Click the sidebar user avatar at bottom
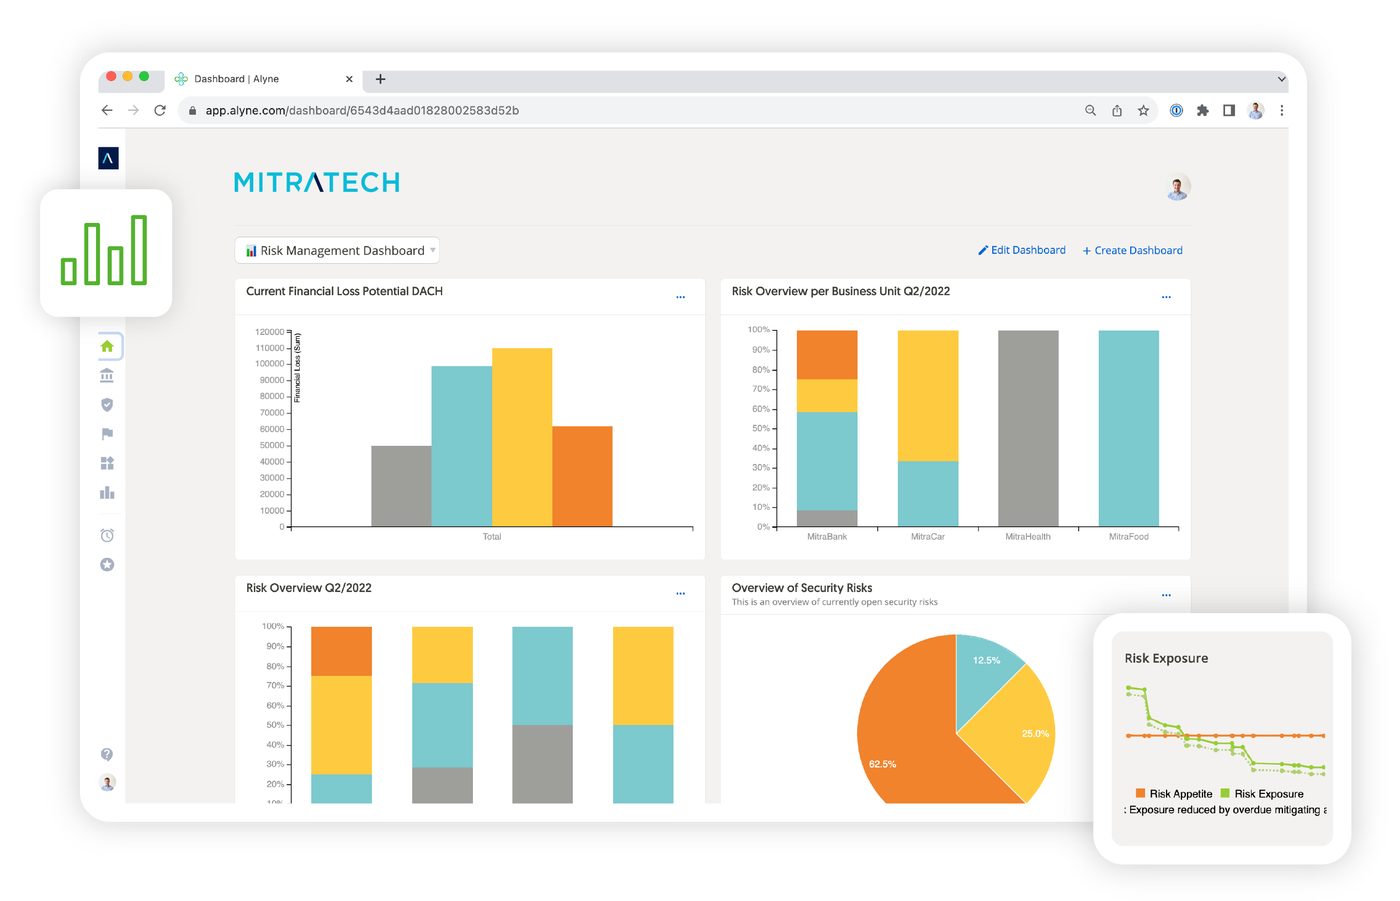This screenshot has width=1400, height=901. point(107,782)
